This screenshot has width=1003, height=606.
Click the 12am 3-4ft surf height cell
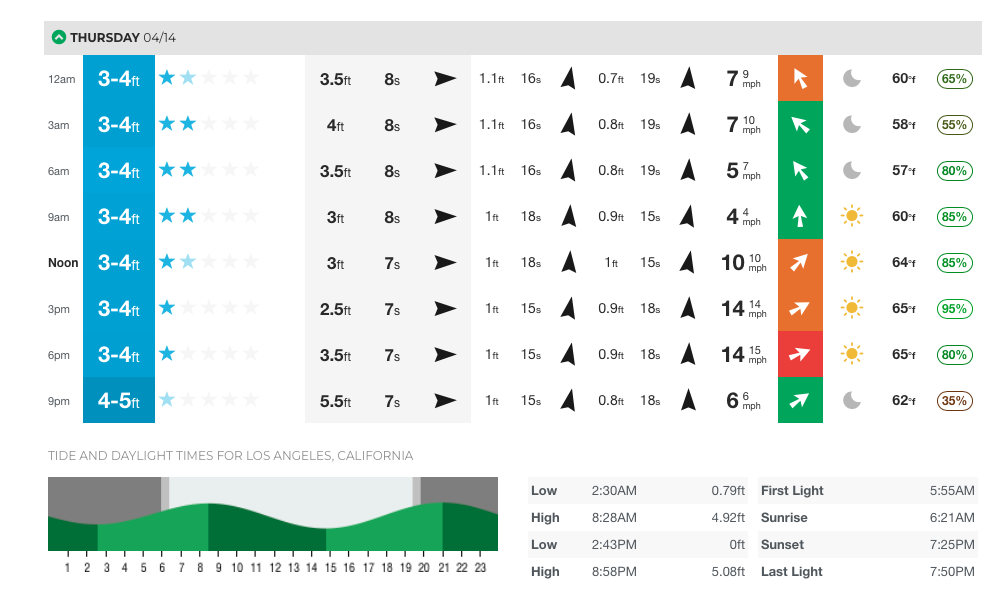pos(119,78)
